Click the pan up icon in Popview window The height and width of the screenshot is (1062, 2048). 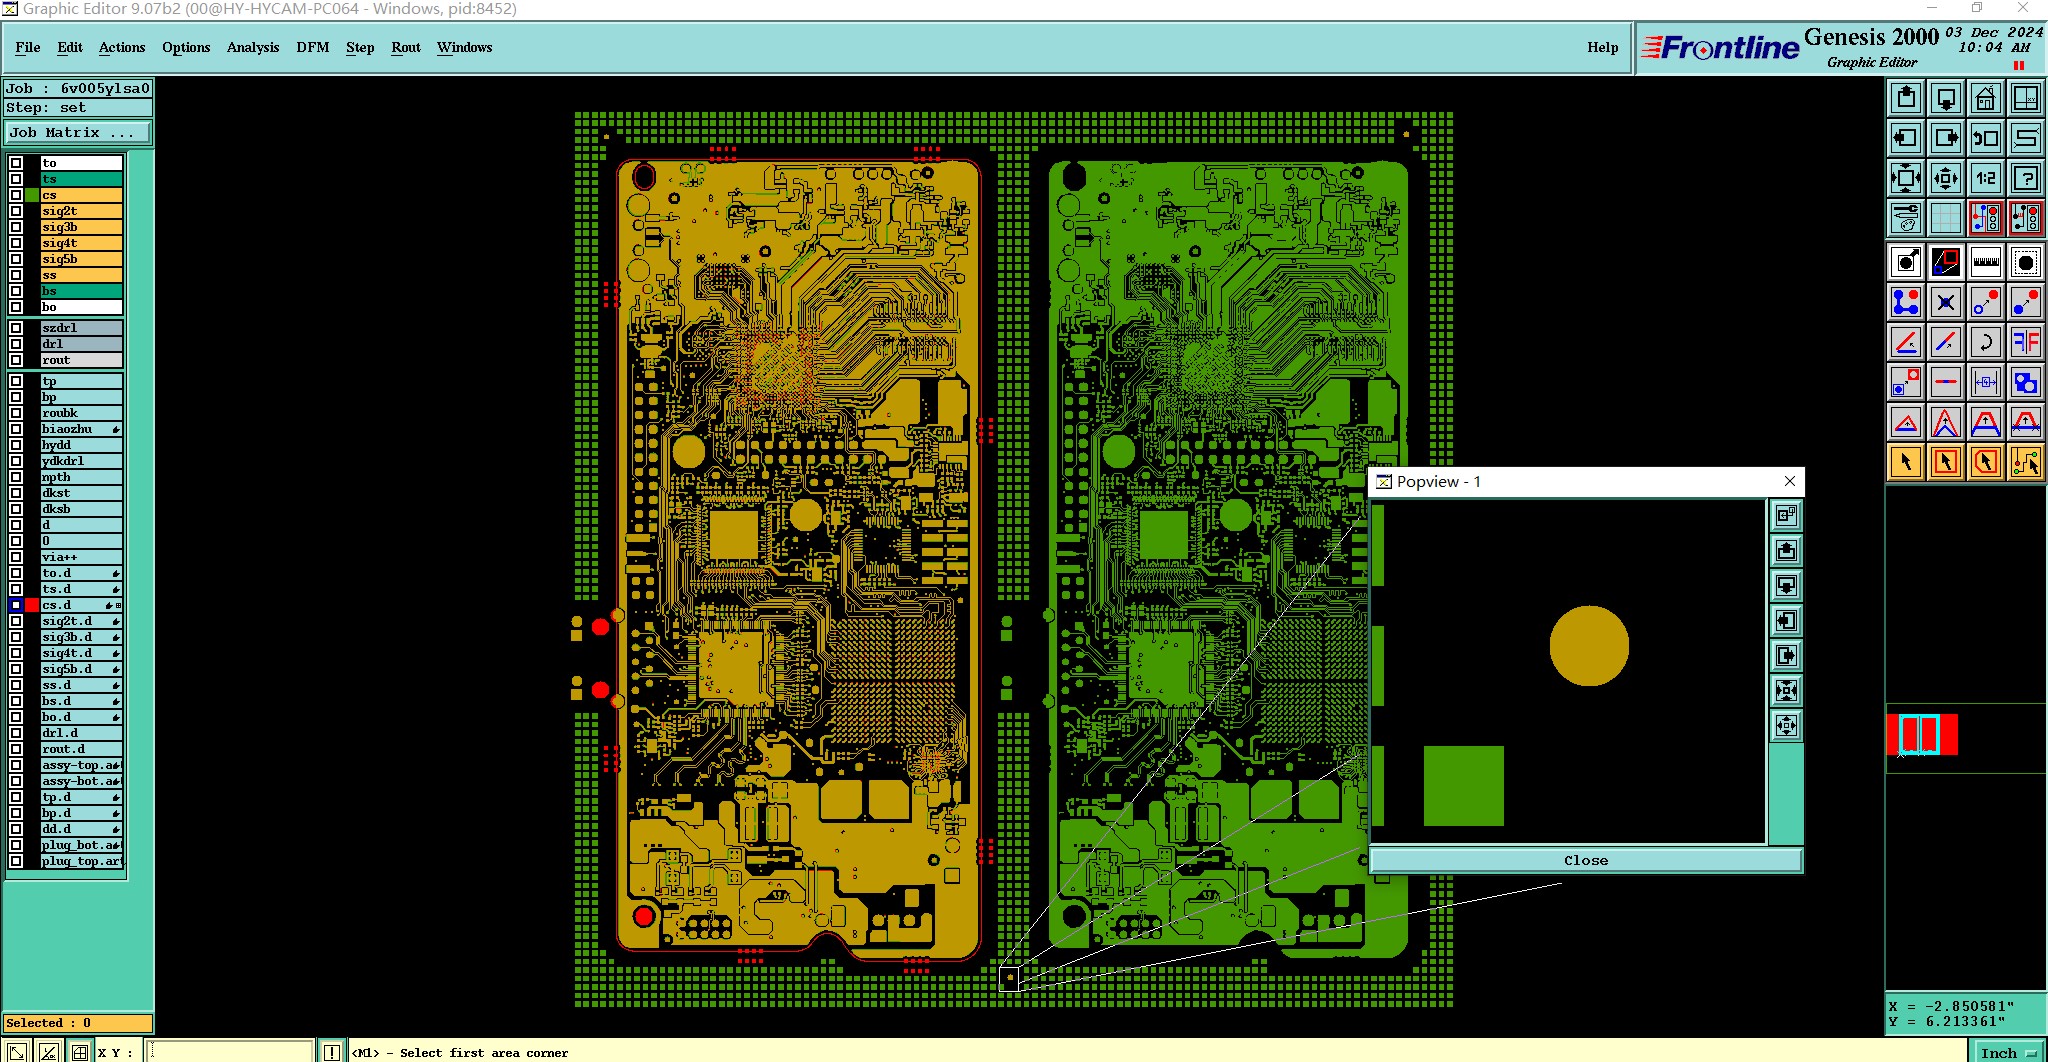1786,551
